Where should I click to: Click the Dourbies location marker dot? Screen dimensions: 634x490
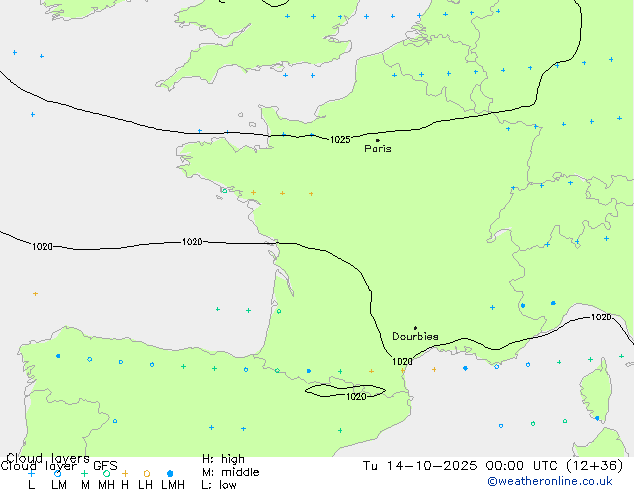pyautogui.click(x=415, y=328)
